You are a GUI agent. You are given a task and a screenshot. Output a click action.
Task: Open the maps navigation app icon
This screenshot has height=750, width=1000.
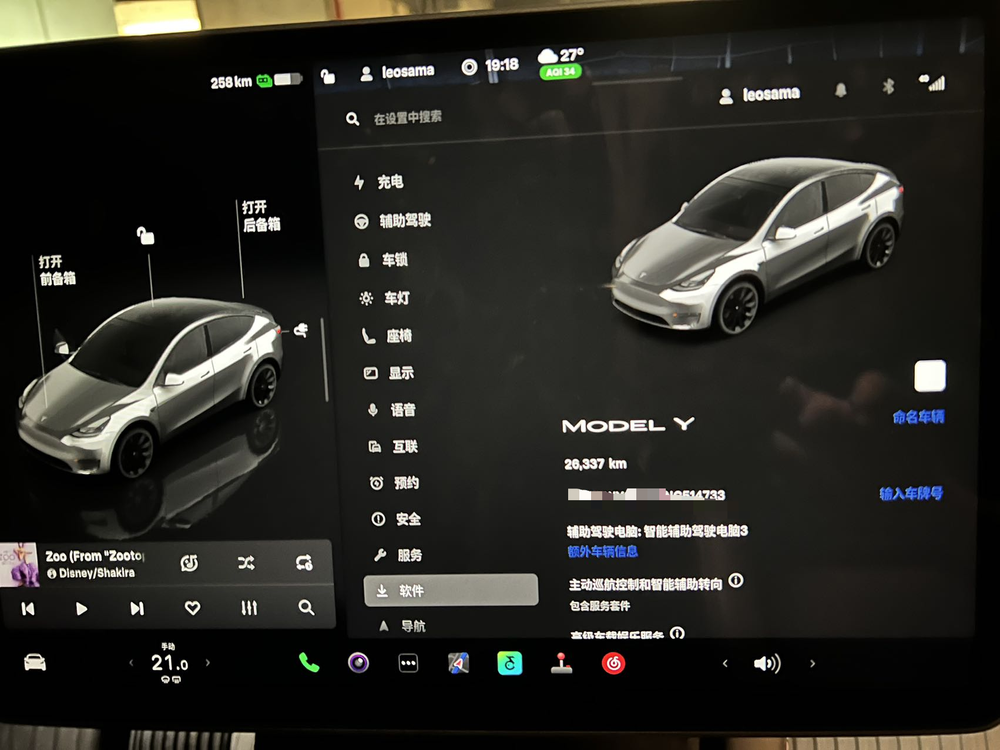459,663
